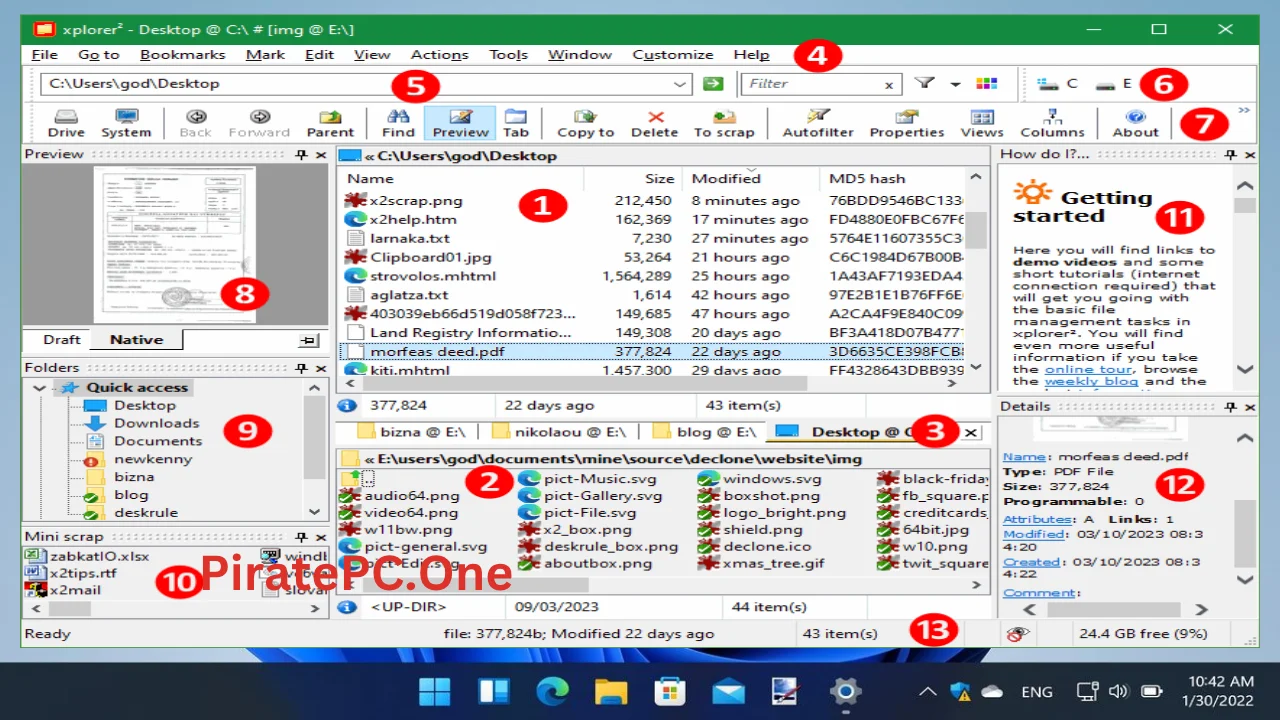
Task: Send the selection To scrap
Action: 724,123
